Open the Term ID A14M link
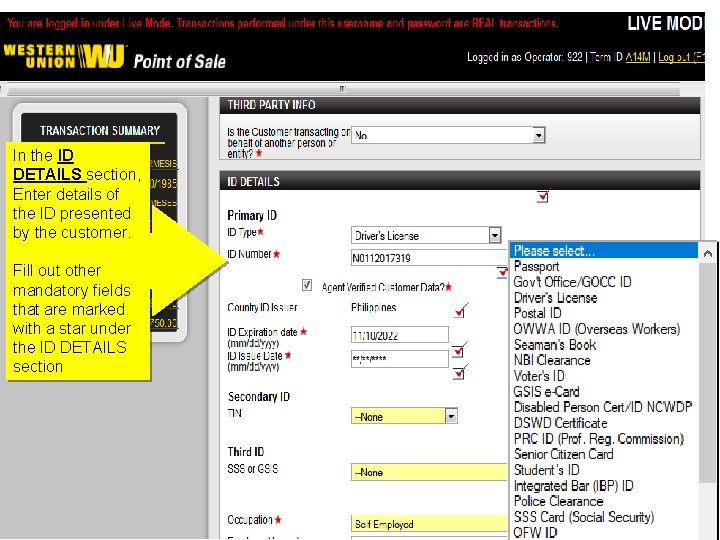 [x=638, y=57]
